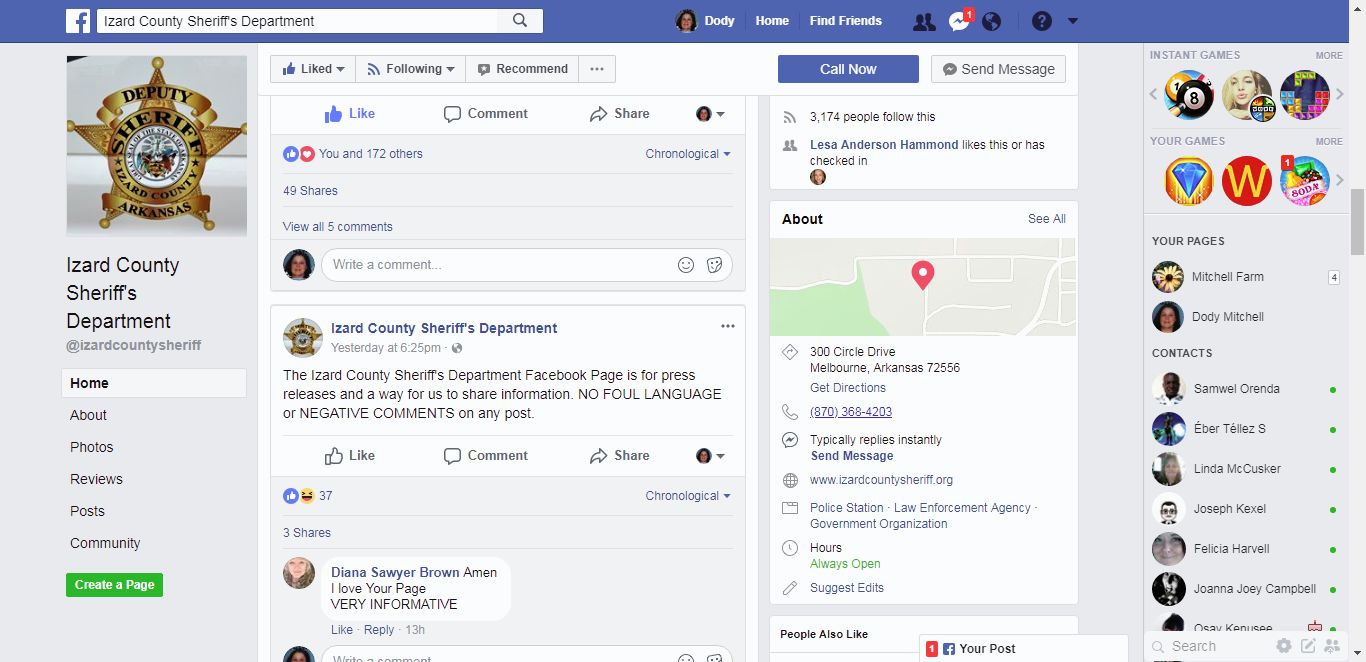Open 8 Ball Pool instant game
Viewport: 1366px width, 662px height.
(x=1189, y=96)
